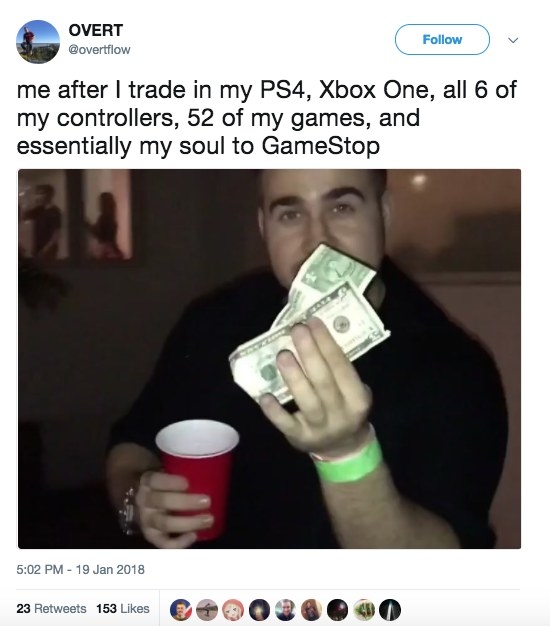This screenshot has height=626, width=550.
Task: Open brownish liker avatar of standing person
Action: pyautogui.click(x=311, y=610)
